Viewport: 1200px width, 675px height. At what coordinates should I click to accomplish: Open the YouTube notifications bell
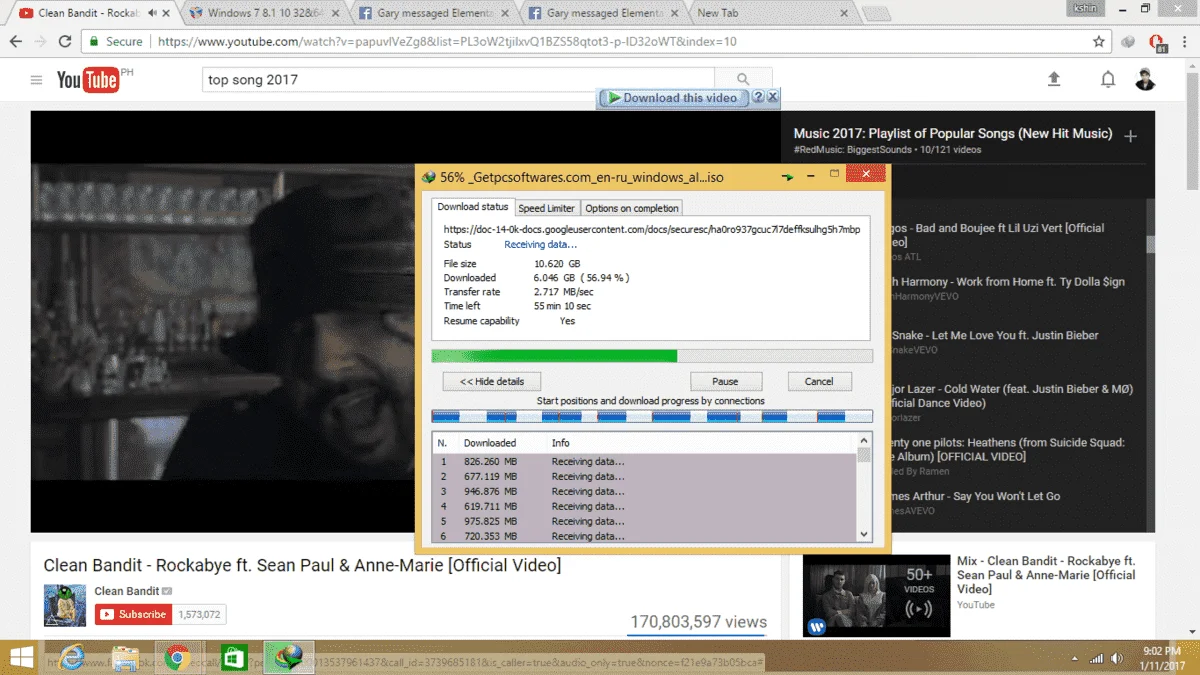(x=1107, y=80)
